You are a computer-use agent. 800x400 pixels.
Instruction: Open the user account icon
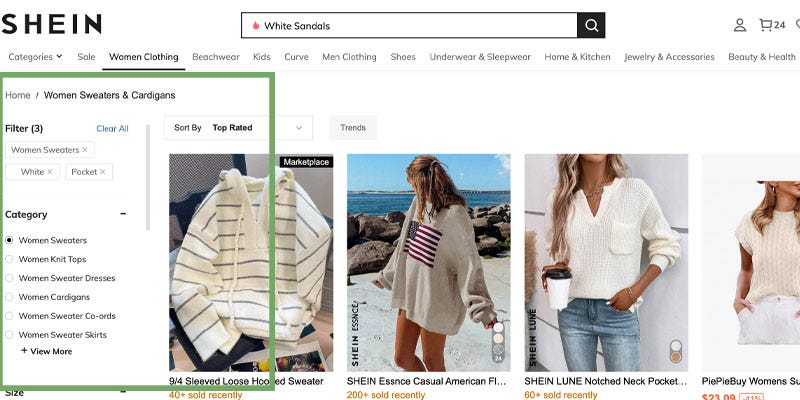click(x=740, y=25)
